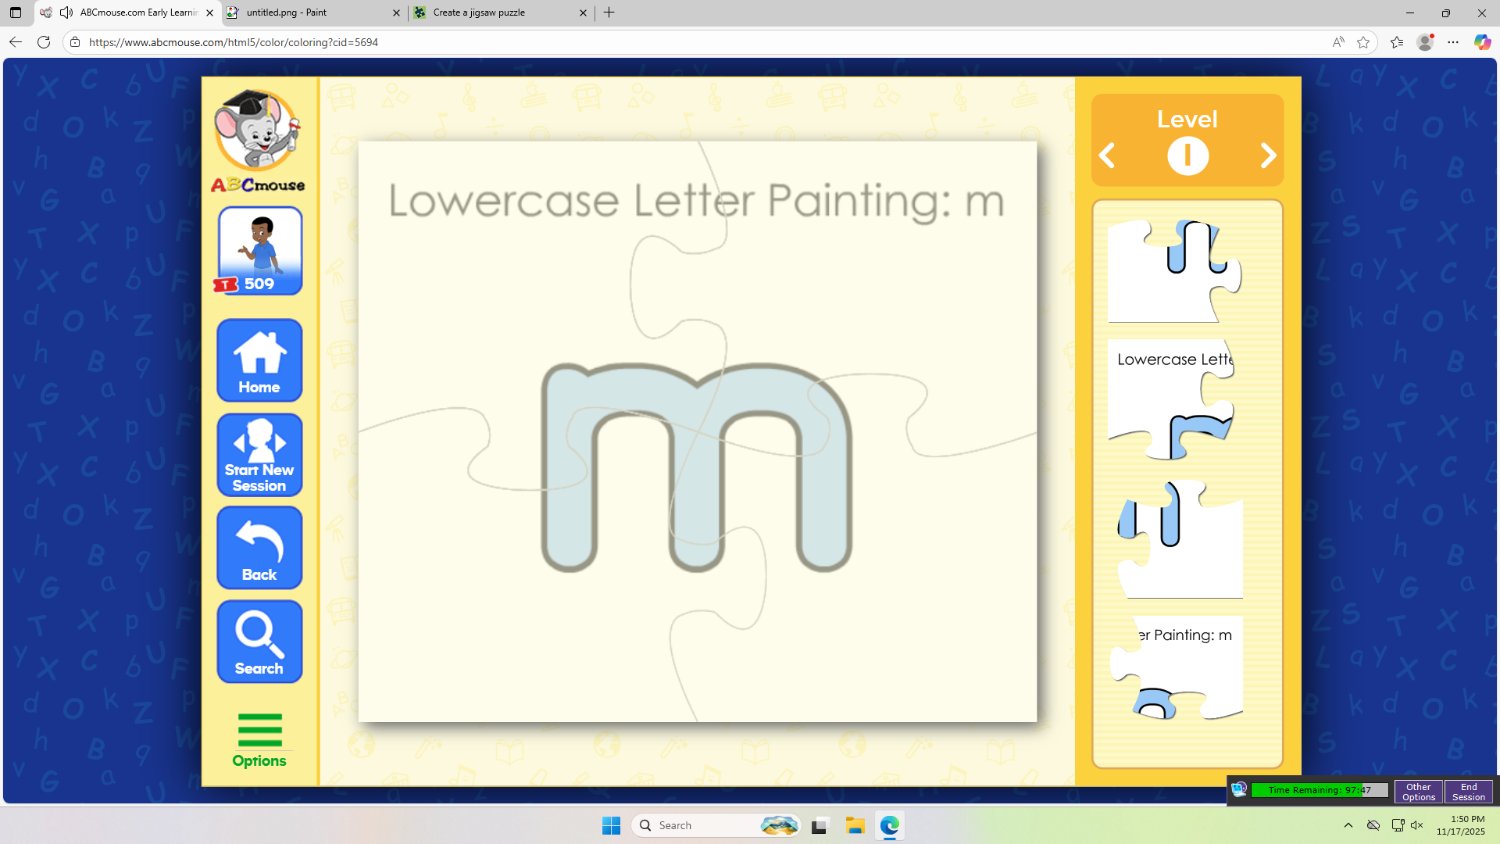
Task: Click the Home icon in sidebar
Action: (x=259, y=360)
